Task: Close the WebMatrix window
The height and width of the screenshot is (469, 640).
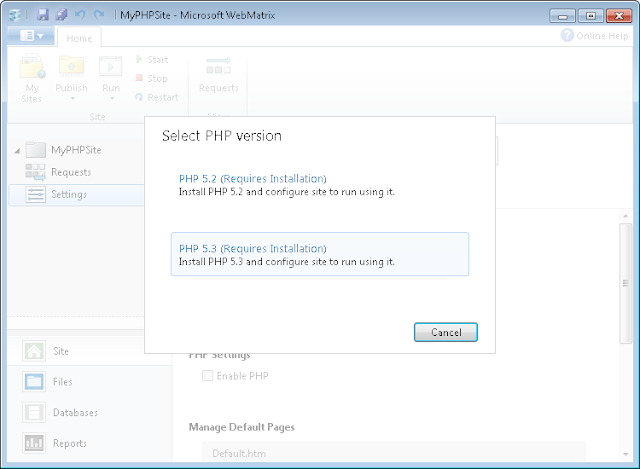Action: click(619, 16)
